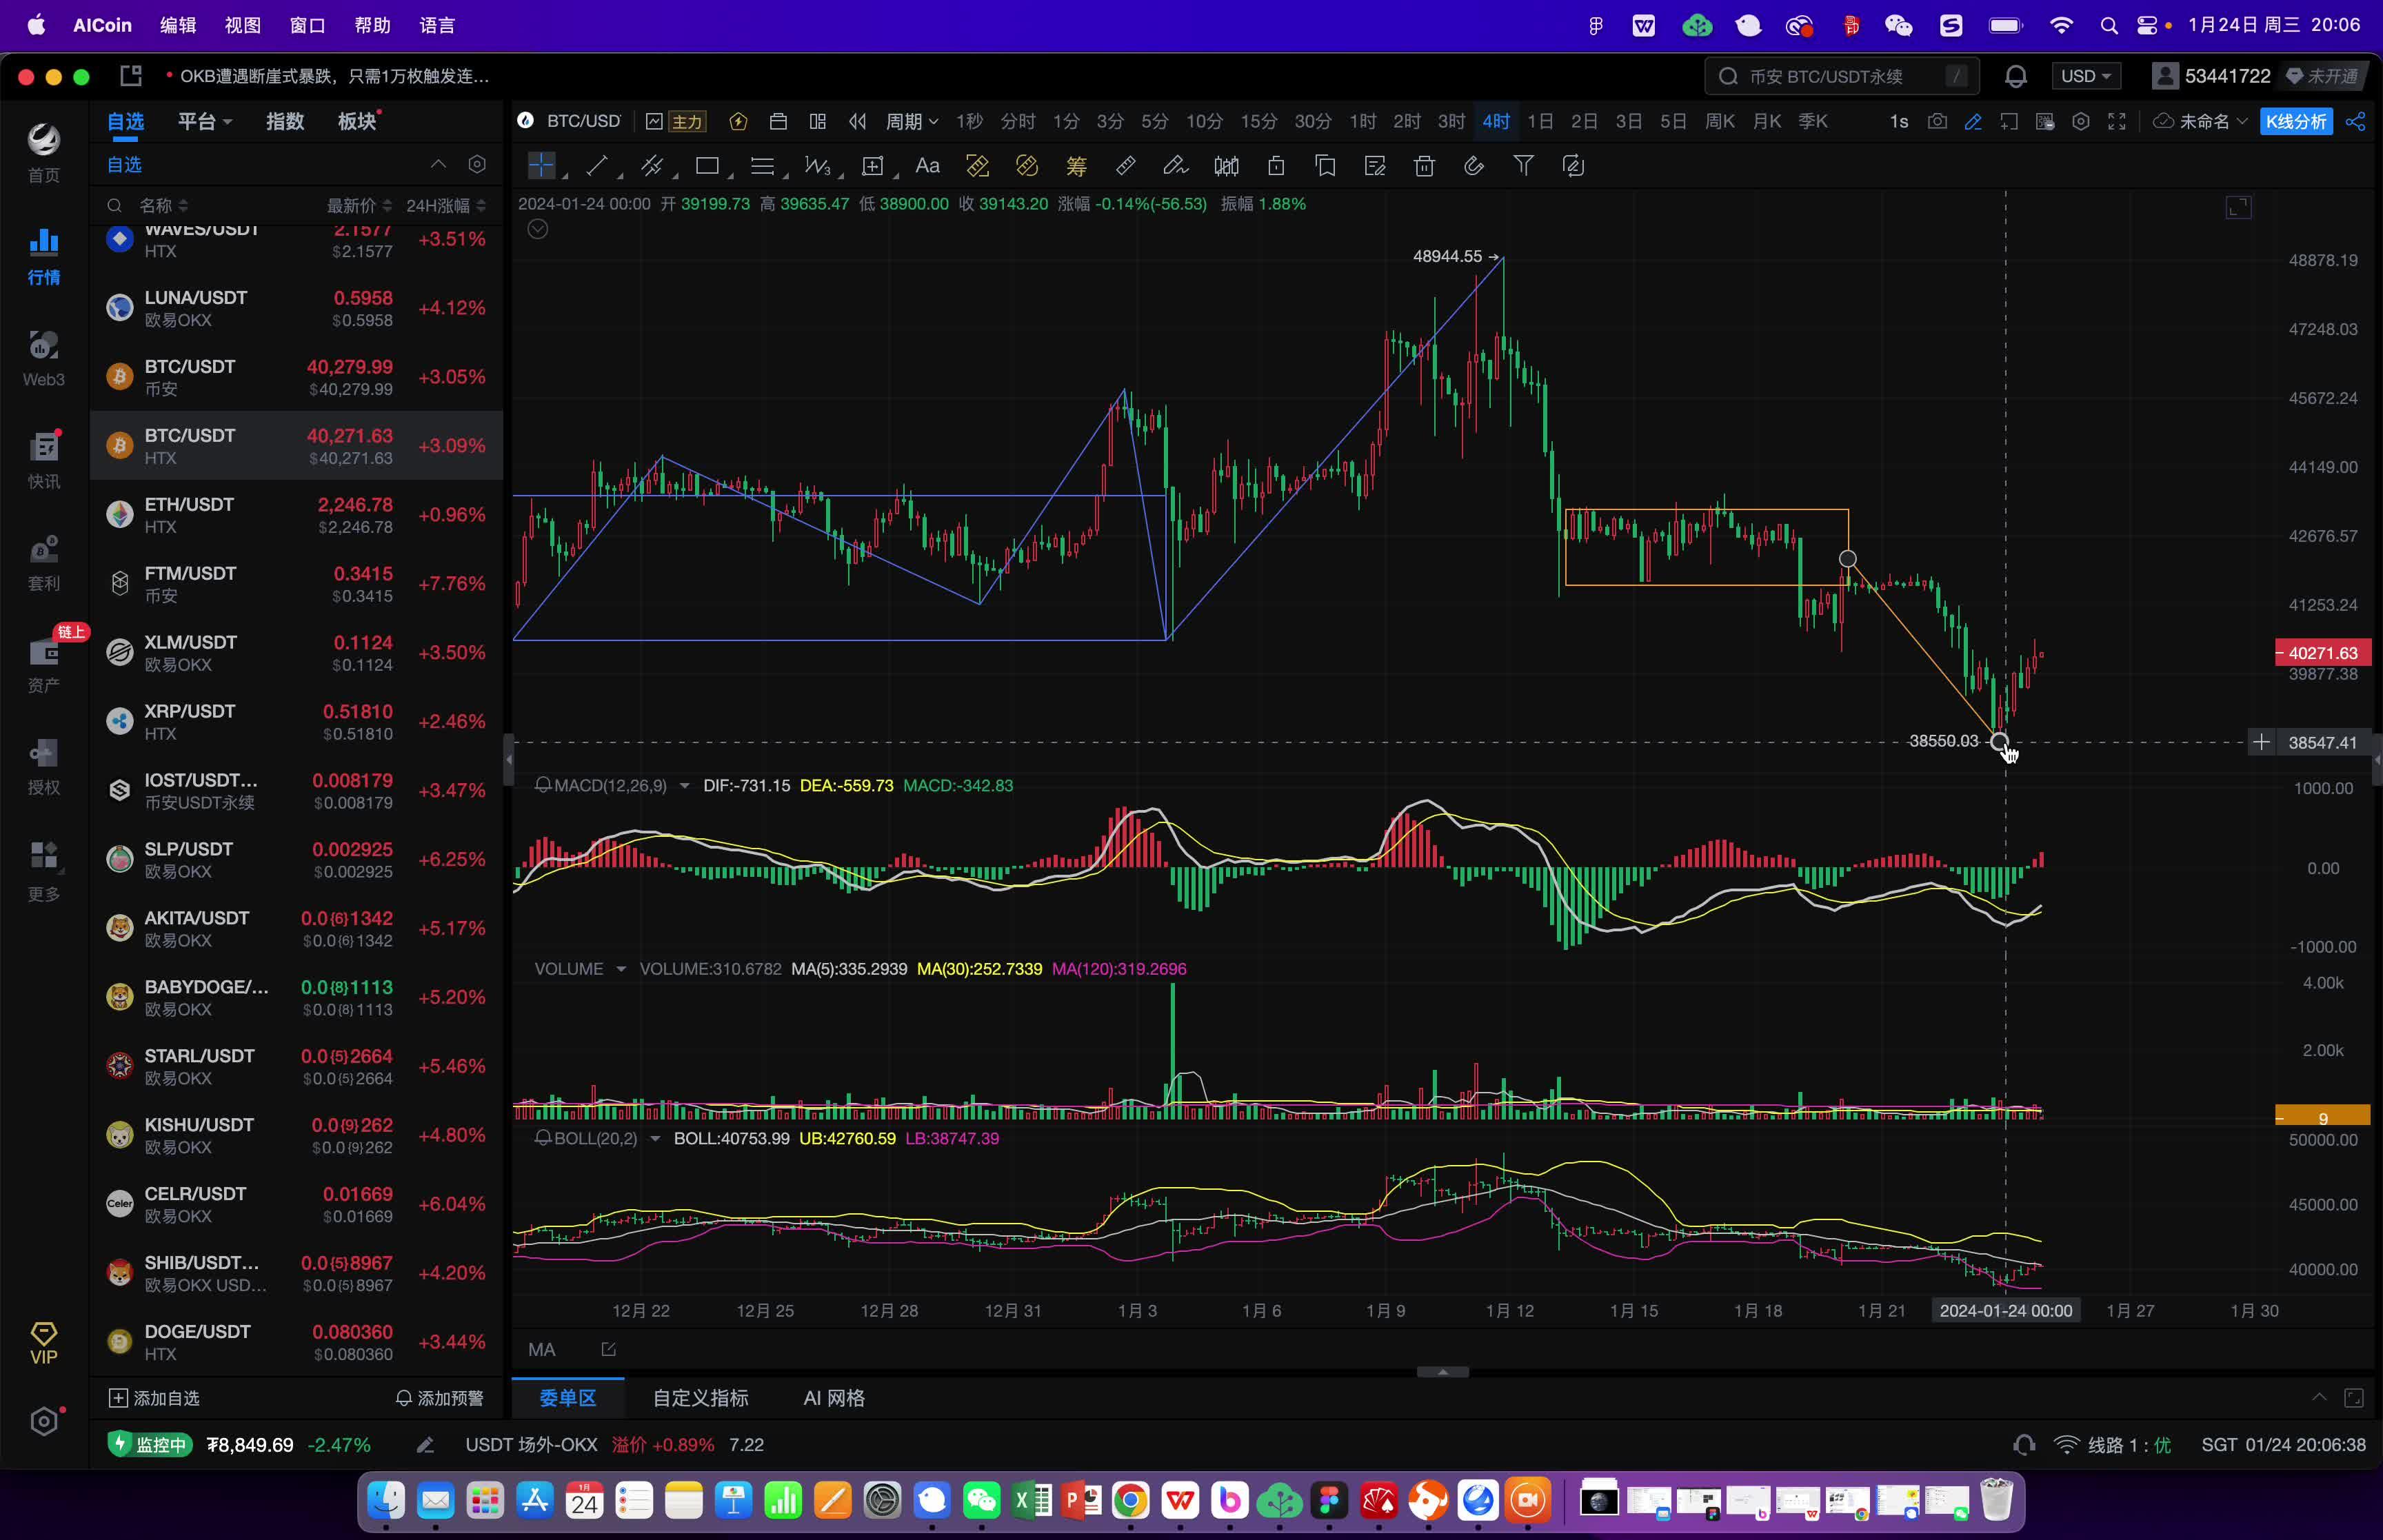Select the 1日 timeframe
2383x1540 pixels.
pyautogui.click(x=1540, y=121)
